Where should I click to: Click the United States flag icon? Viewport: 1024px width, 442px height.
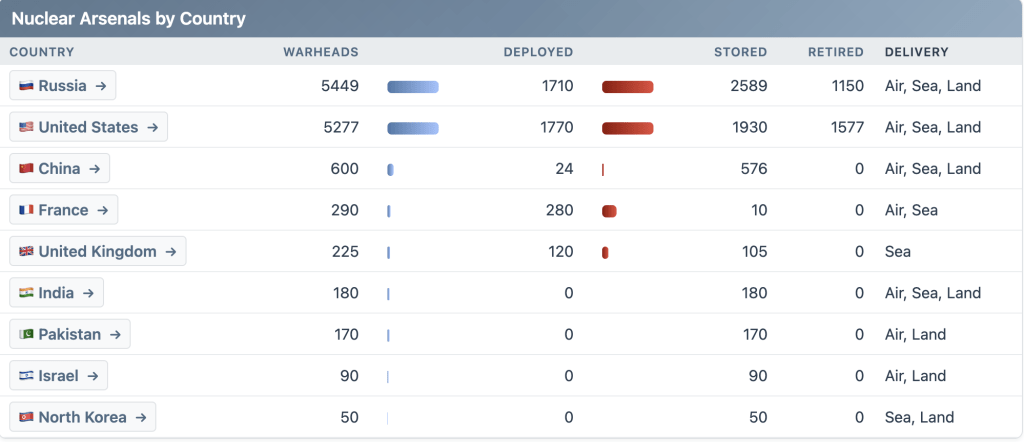pyautogui.click(x=26, y=127)
